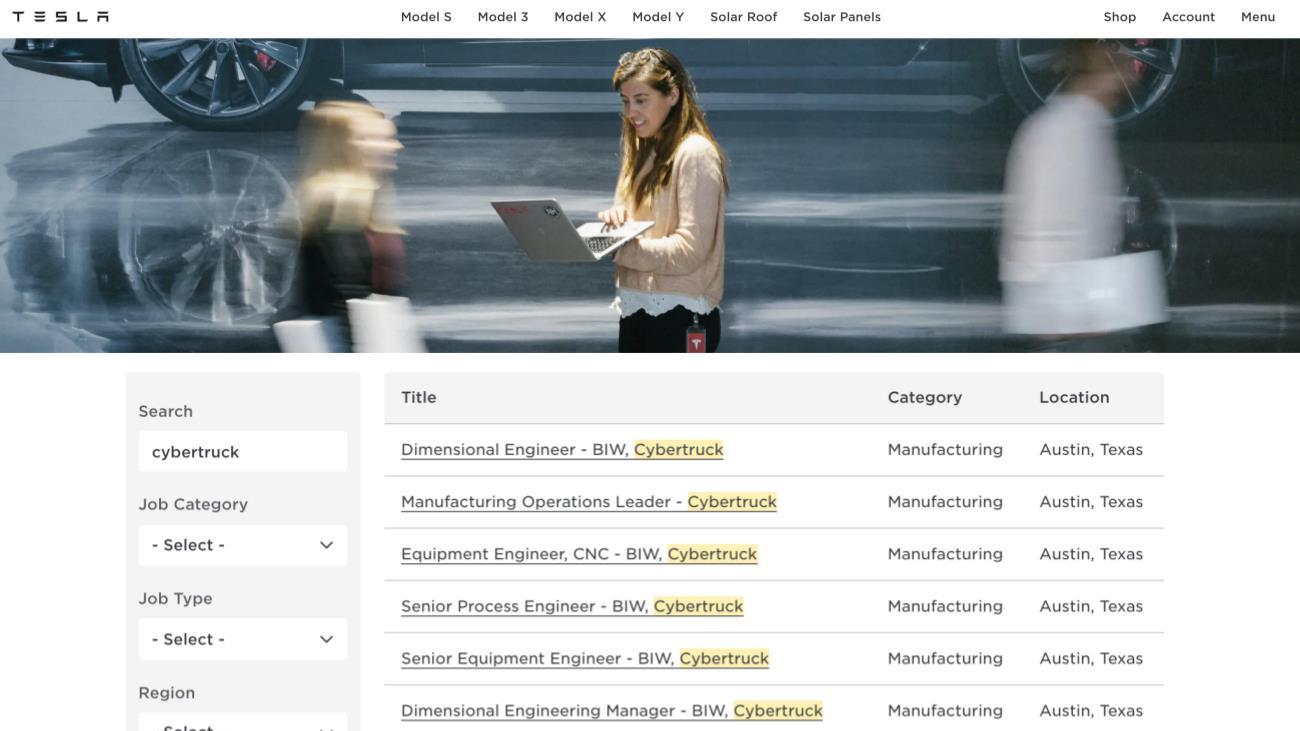The height and width of the screenshot is (731, 1300).
Task: Go to Solar Roof page
Action: (744, 17)
